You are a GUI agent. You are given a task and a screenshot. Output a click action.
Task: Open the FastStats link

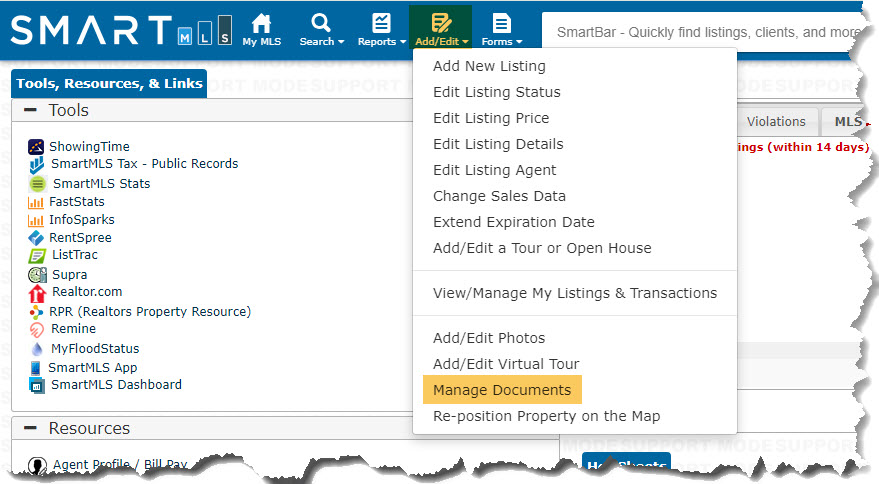tap(77, 202)
